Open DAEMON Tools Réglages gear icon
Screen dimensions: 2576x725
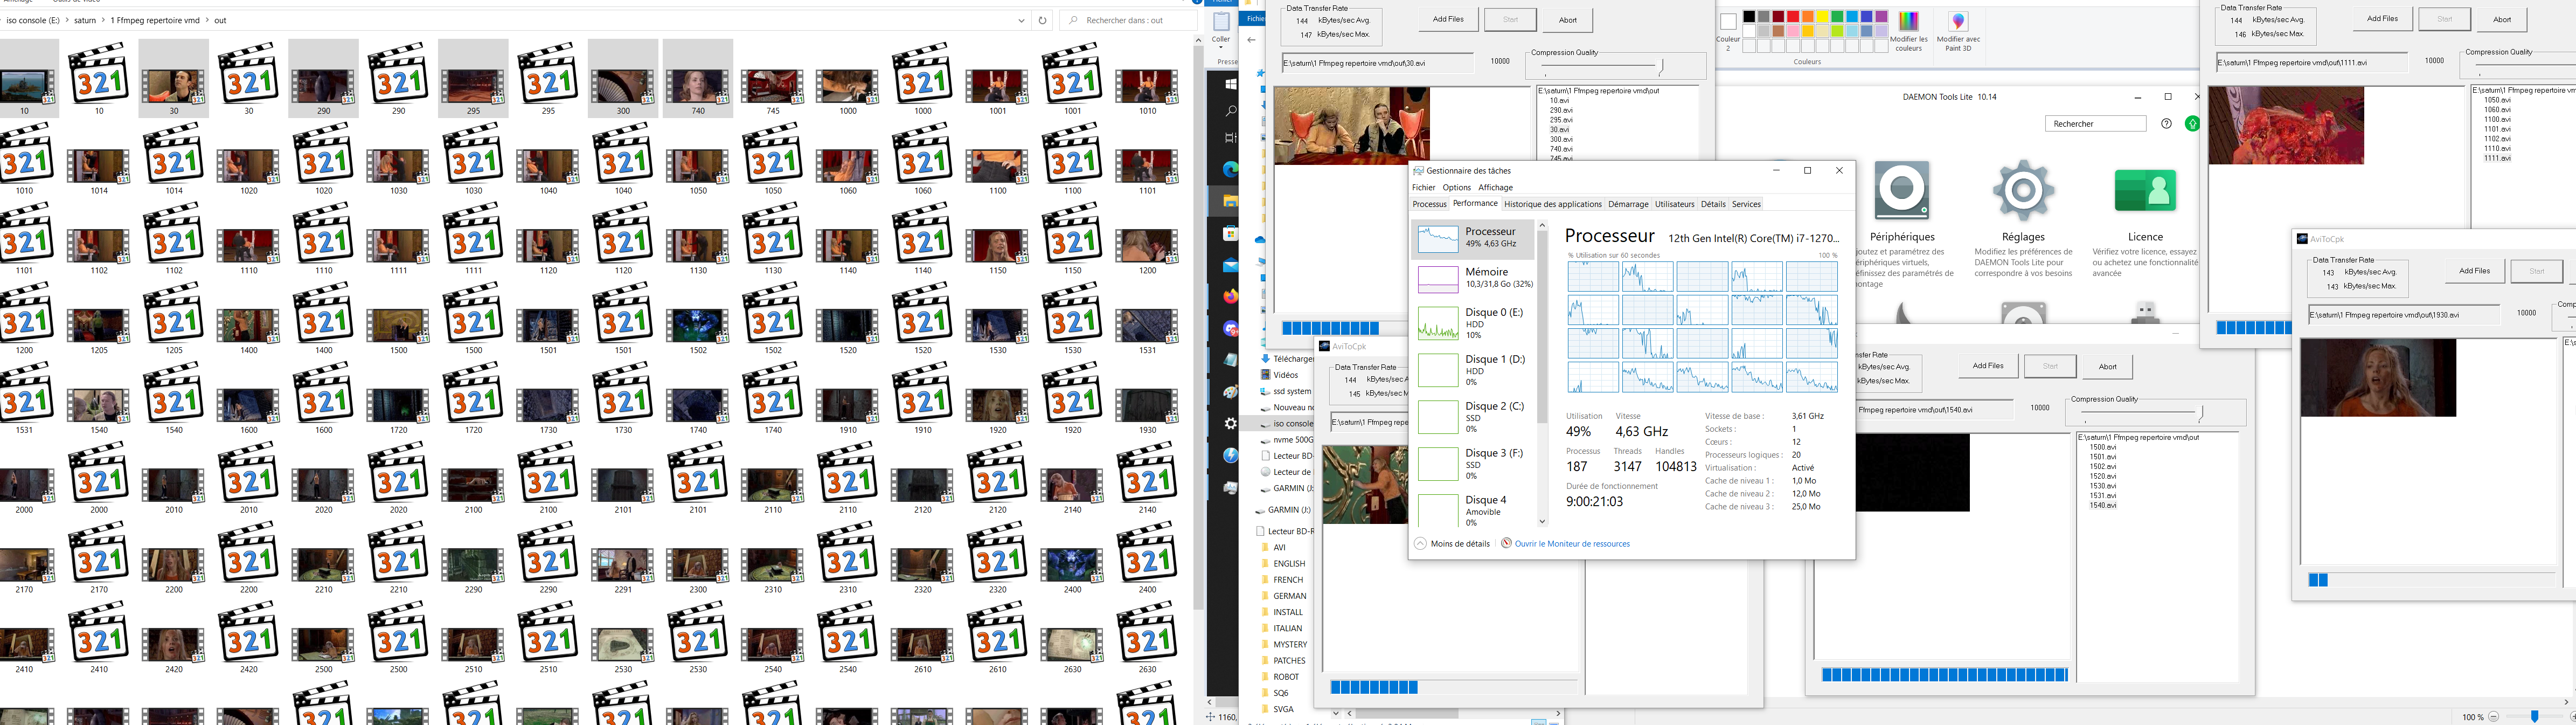click(2023, 190)
